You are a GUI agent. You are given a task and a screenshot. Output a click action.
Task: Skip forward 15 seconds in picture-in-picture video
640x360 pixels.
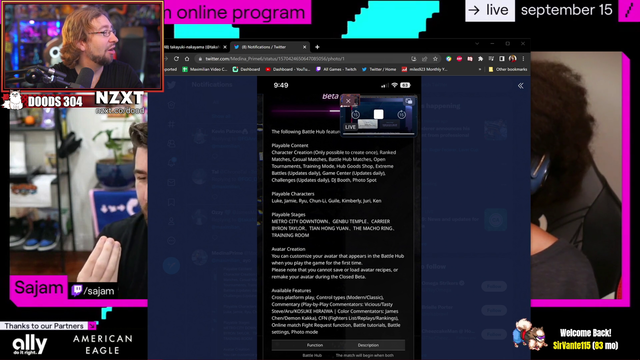click(402, 114)
